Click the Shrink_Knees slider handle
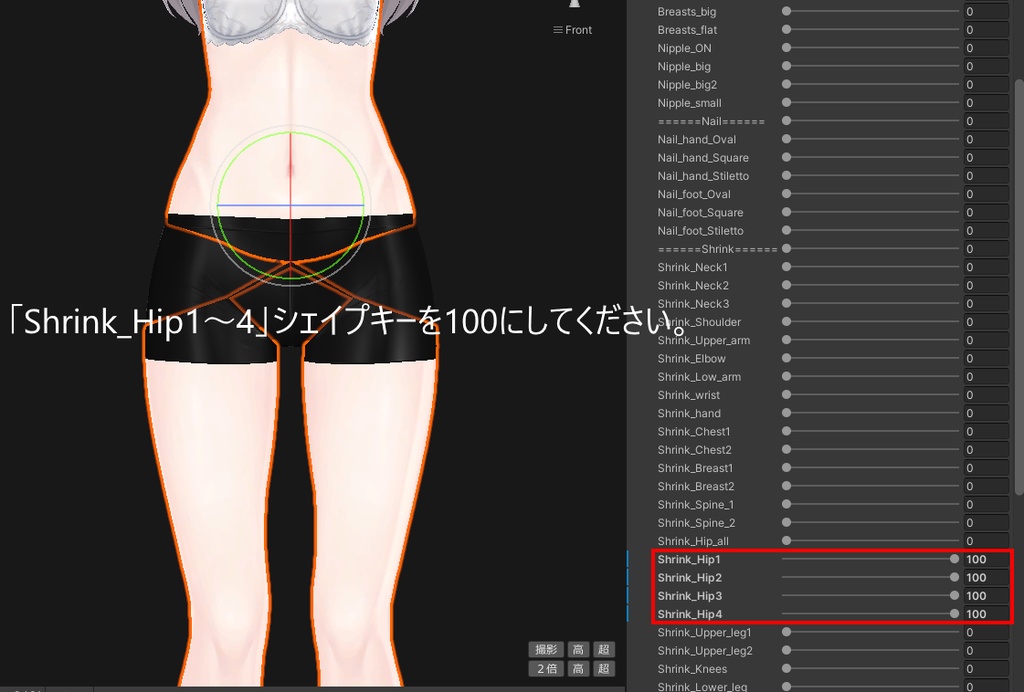 (786, 669)
